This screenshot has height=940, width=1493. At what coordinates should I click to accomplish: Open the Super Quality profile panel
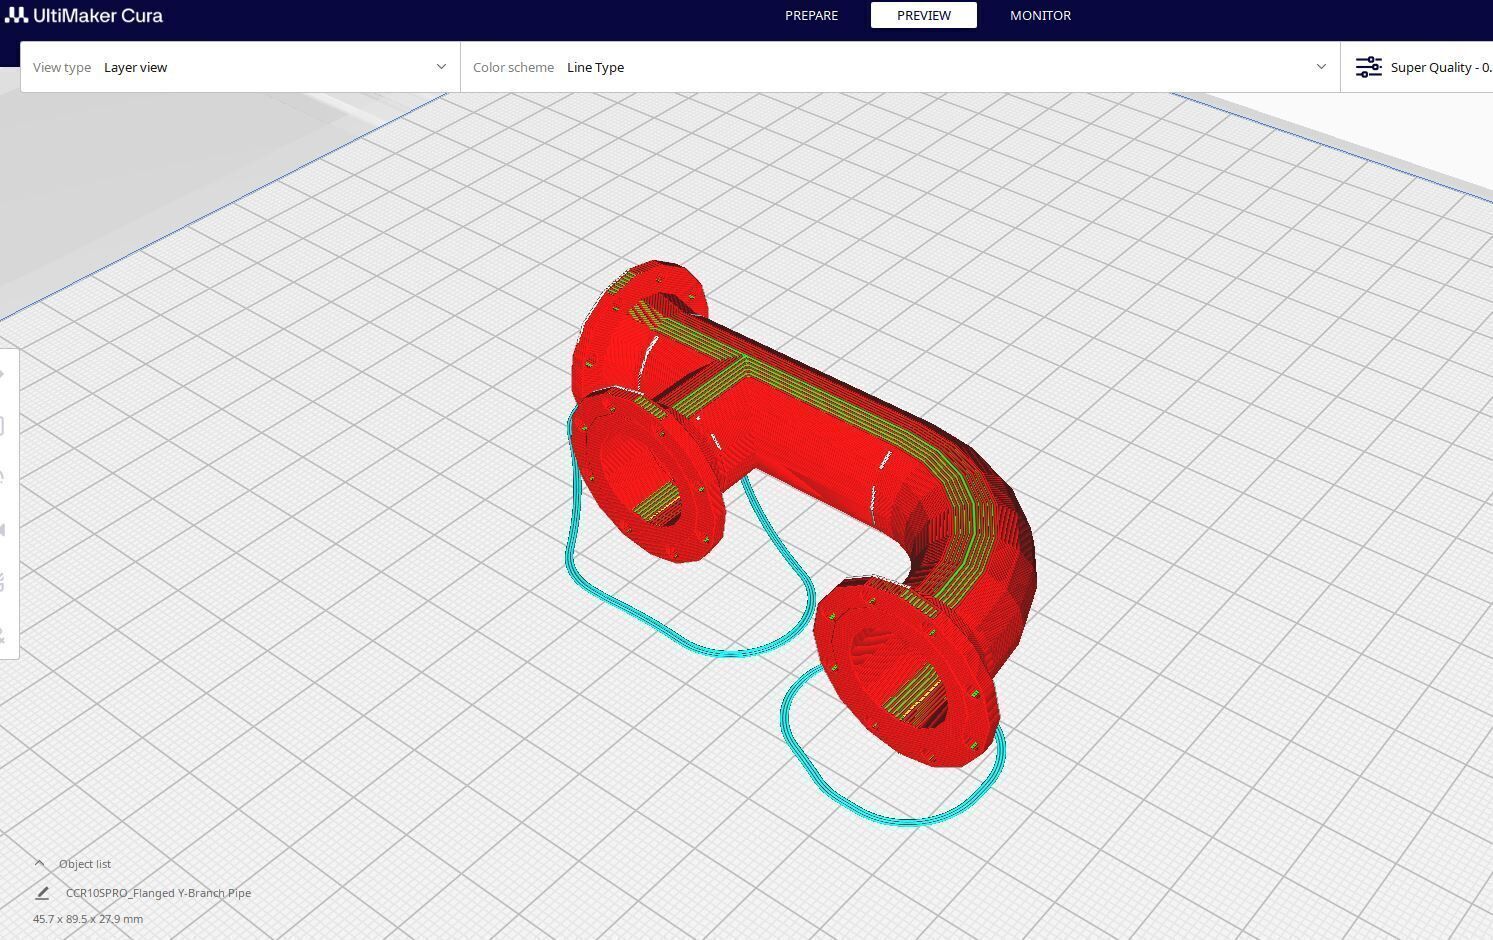[1417, 67]
